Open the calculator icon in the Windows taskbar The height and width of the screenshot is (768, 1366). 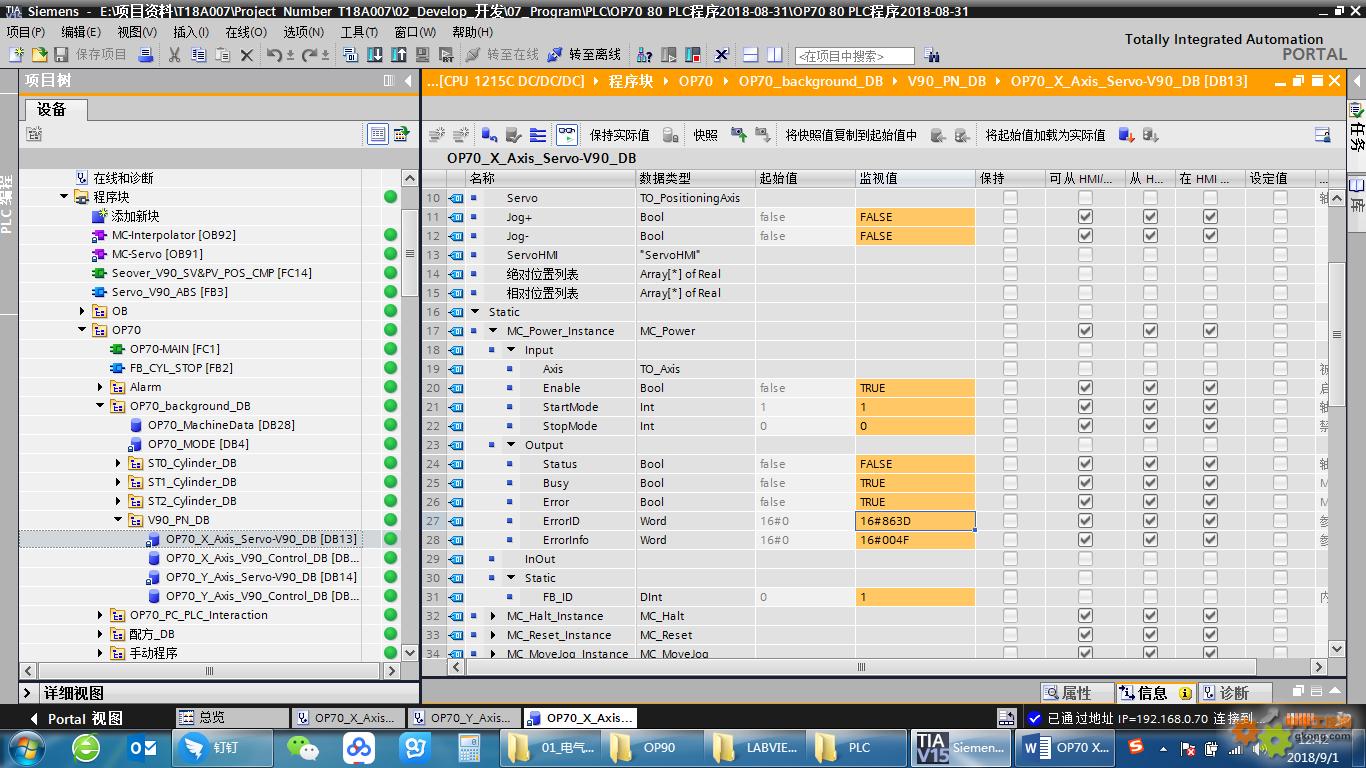click(x=467, y=747)
